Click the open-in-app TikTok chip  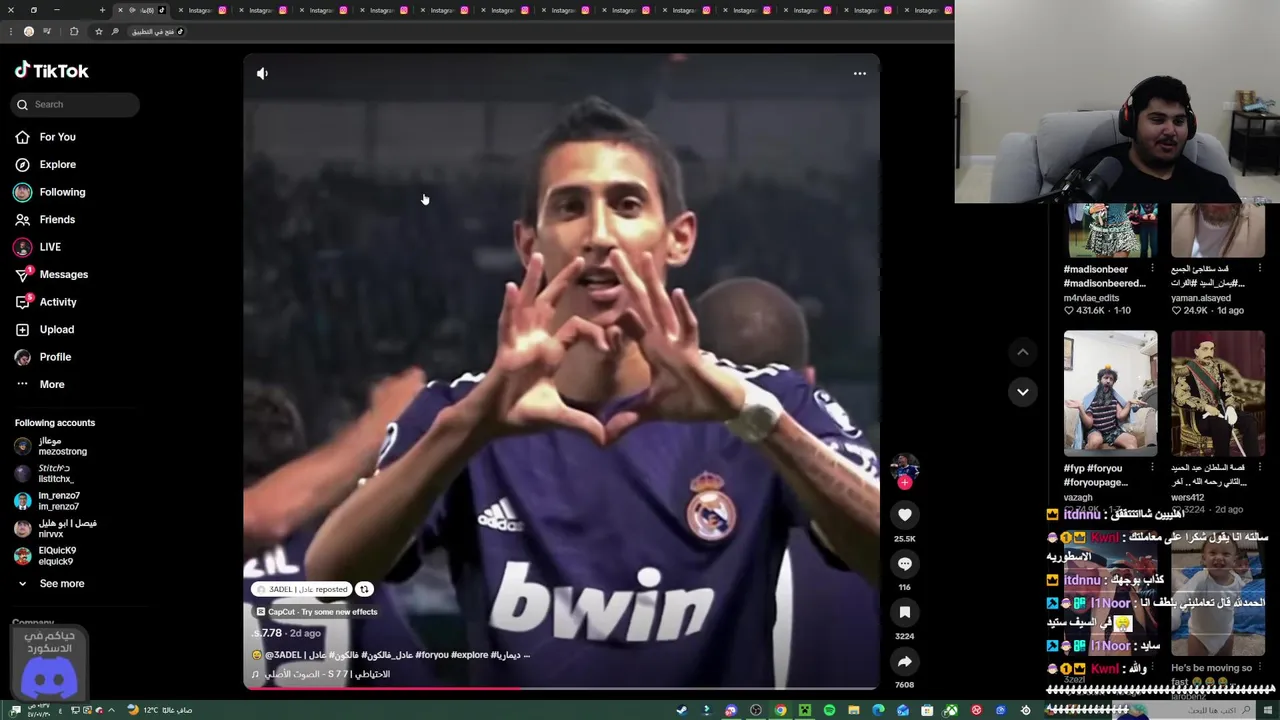tap(158, 31)
